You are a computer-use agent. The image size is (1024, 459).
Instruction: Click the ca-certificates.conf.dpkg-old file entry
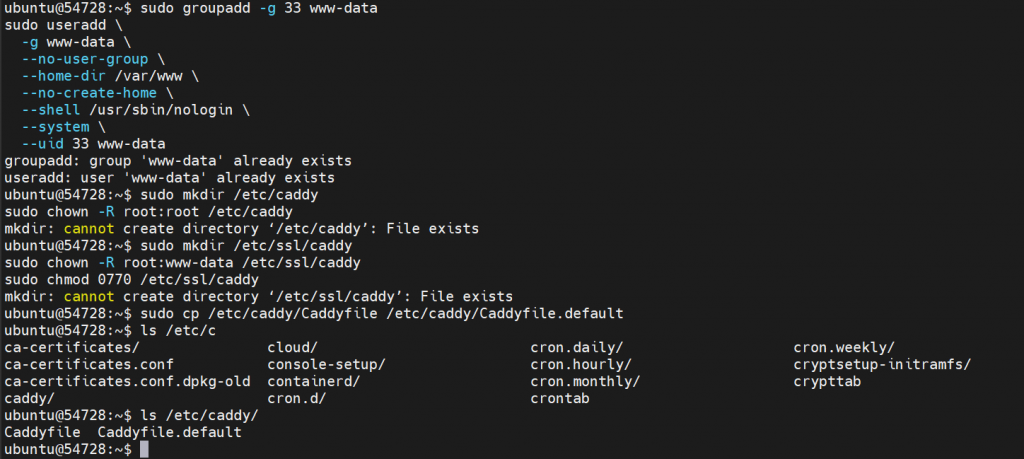tap(127, 382)
